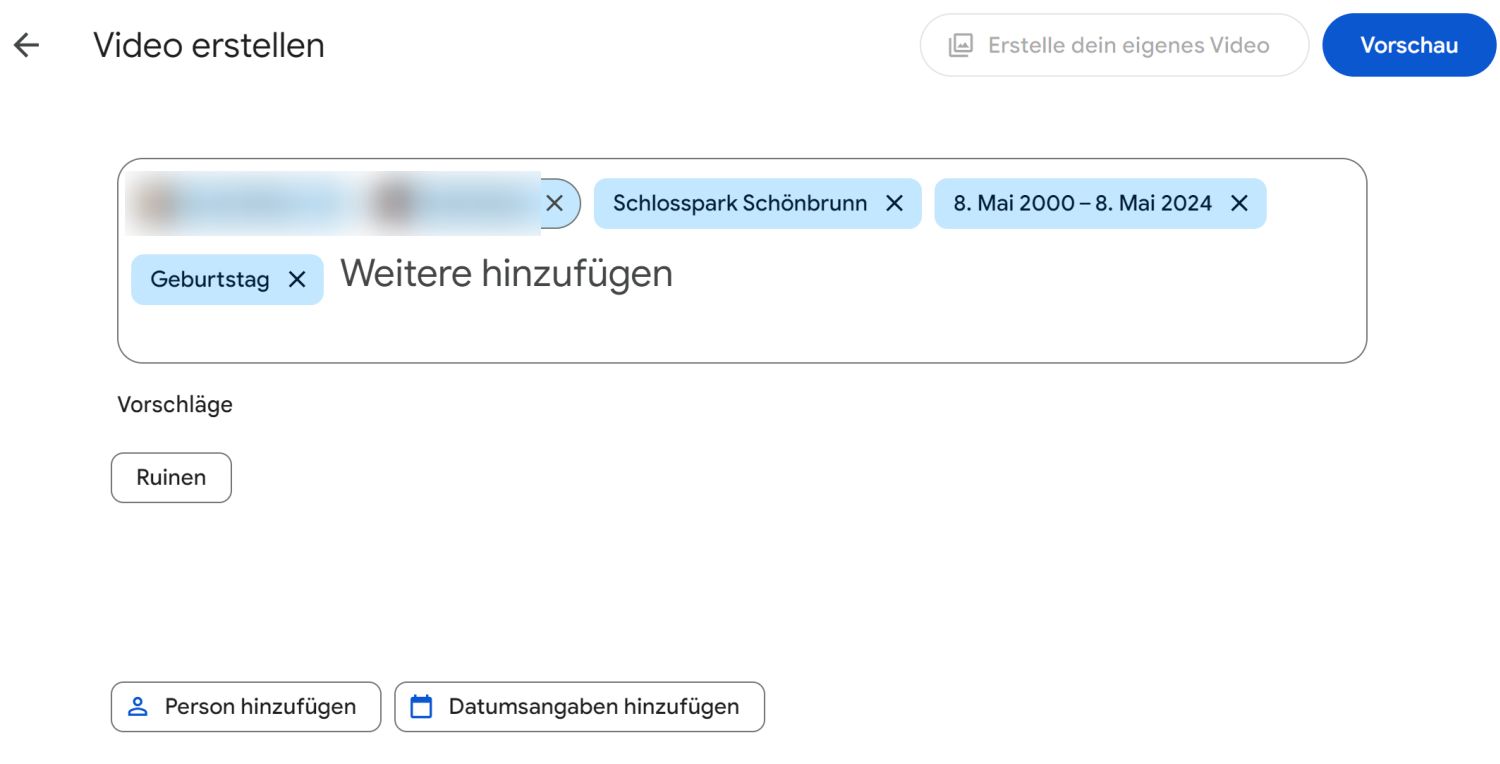Select the 'Schlosspark Schönbrunn' chip label
The width and height of the screenshot is (1500, 764).
click(x=740, y=203)
